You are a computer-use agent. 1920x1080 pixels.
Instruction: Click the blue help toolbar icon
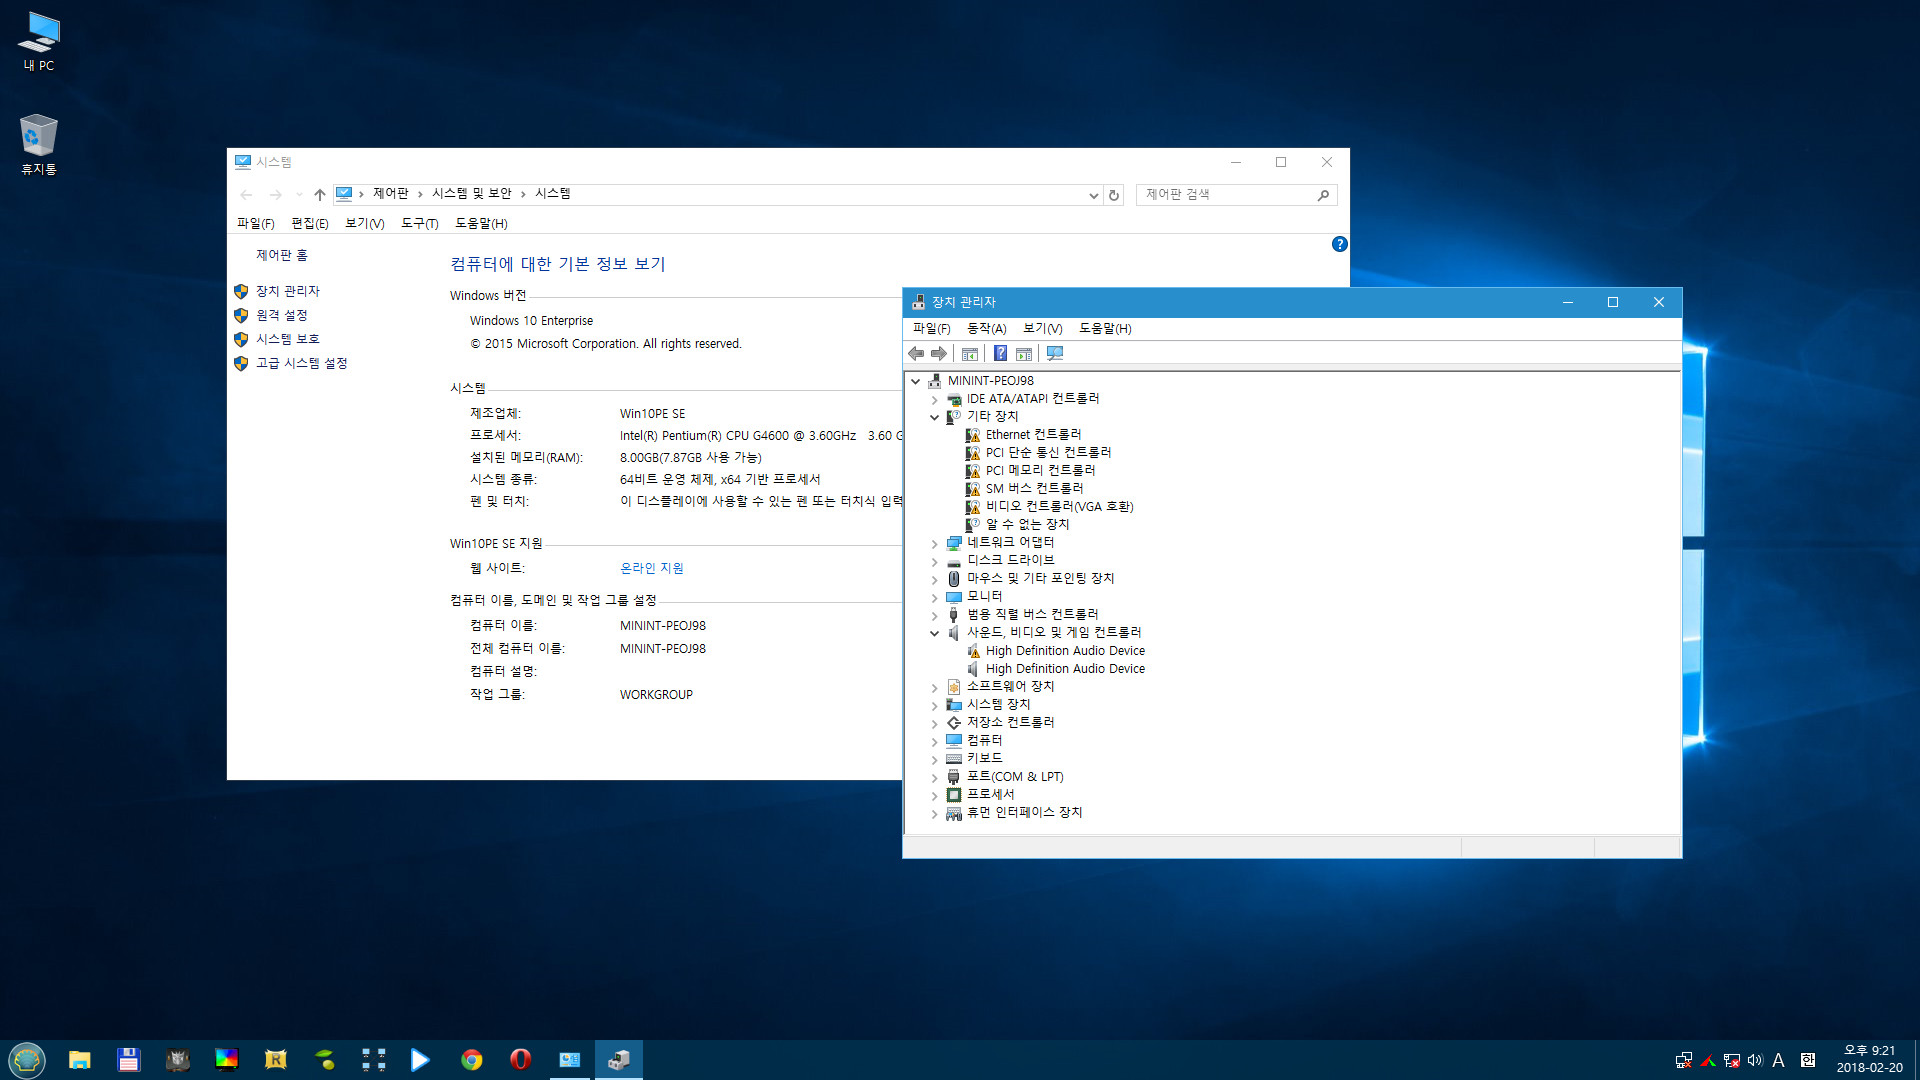tap(1000, 354)
